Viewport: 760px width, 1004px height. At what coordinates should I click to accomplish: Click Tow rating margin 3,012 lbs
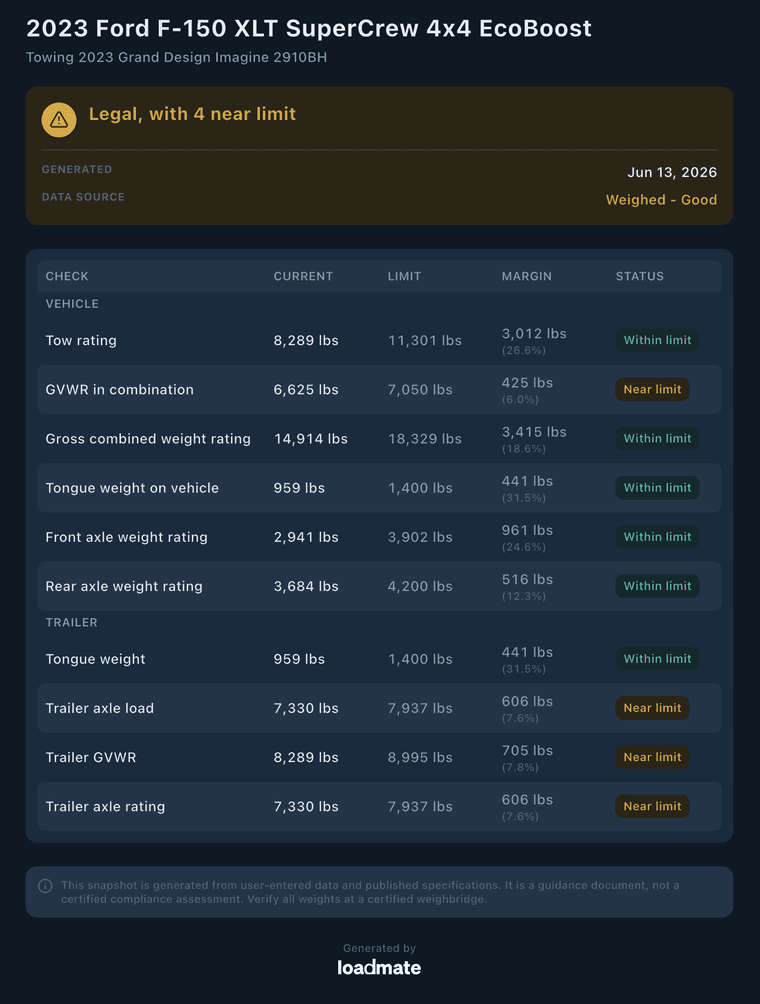coord(535,334)
